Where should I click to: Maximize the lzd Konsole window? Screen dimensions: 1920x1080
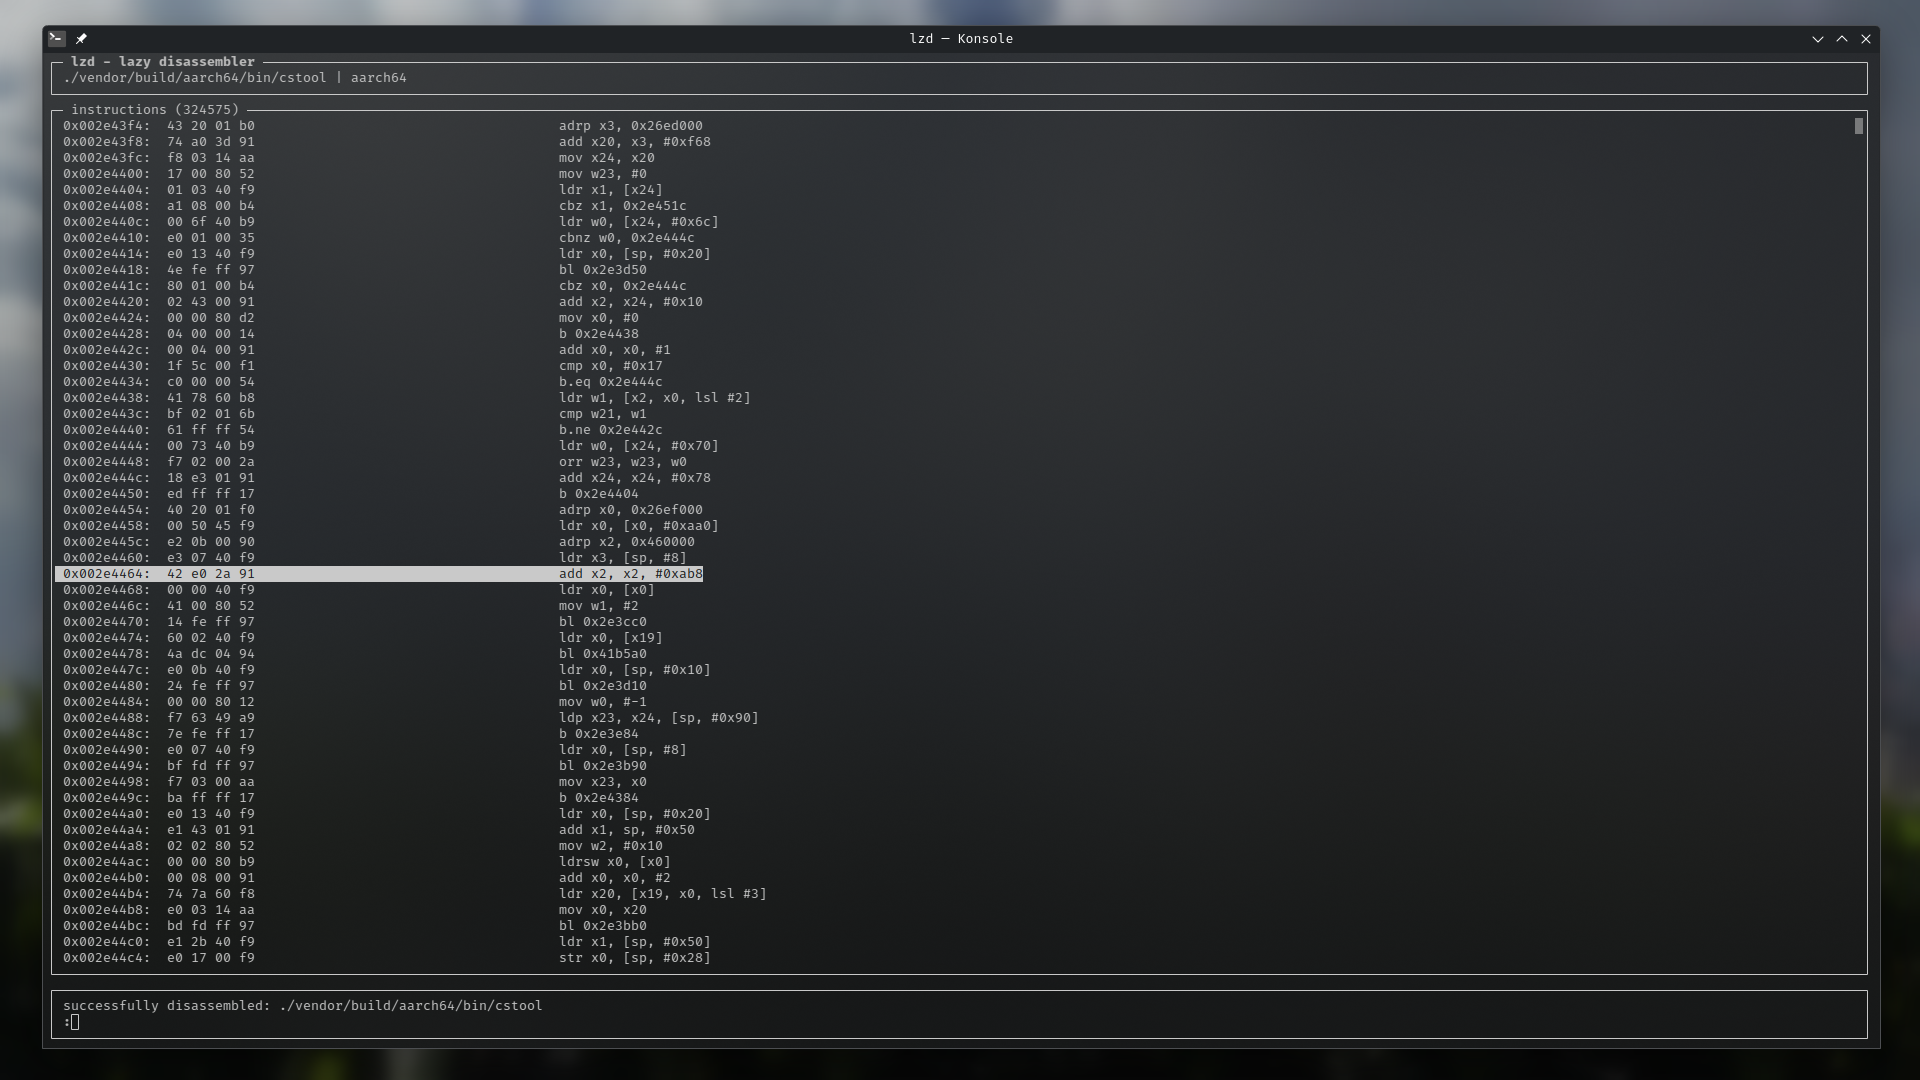click(x=1841, y=39)
